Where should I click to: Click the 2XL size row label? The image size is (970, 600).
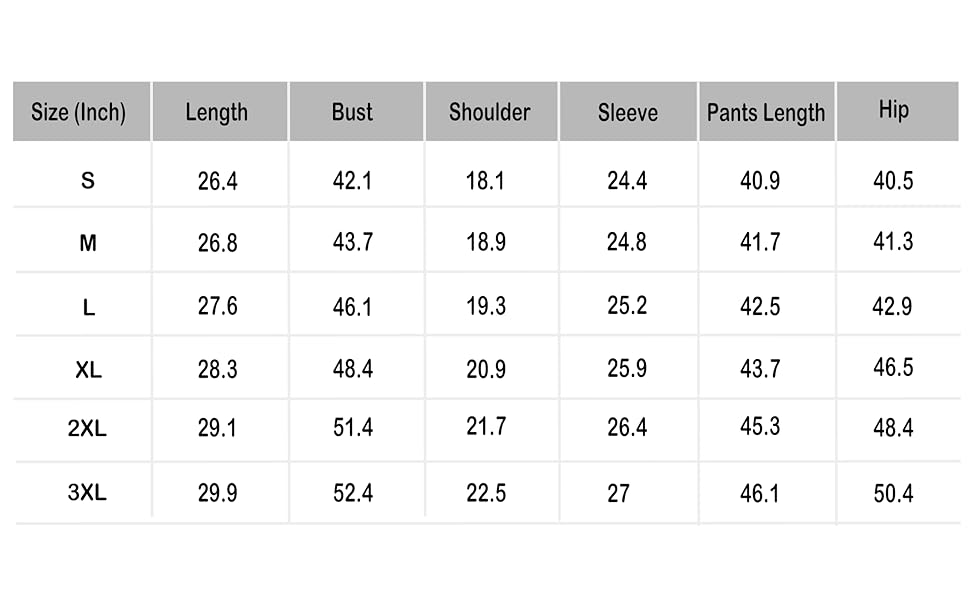click(87, 430)
